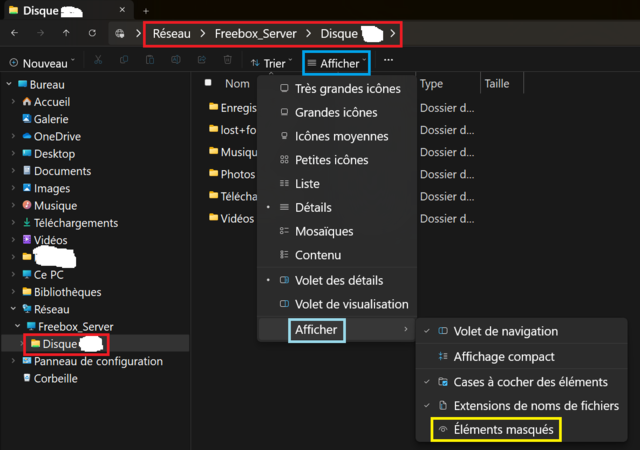Select the Vidéos folder in file list

(231, 218)
